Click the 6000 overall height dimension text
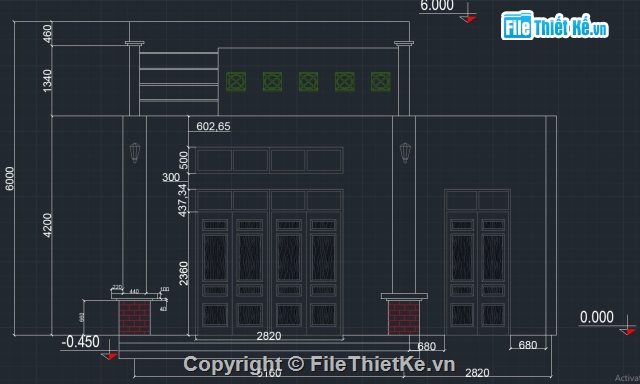This screenshot has width=640, height=384. 9,178
